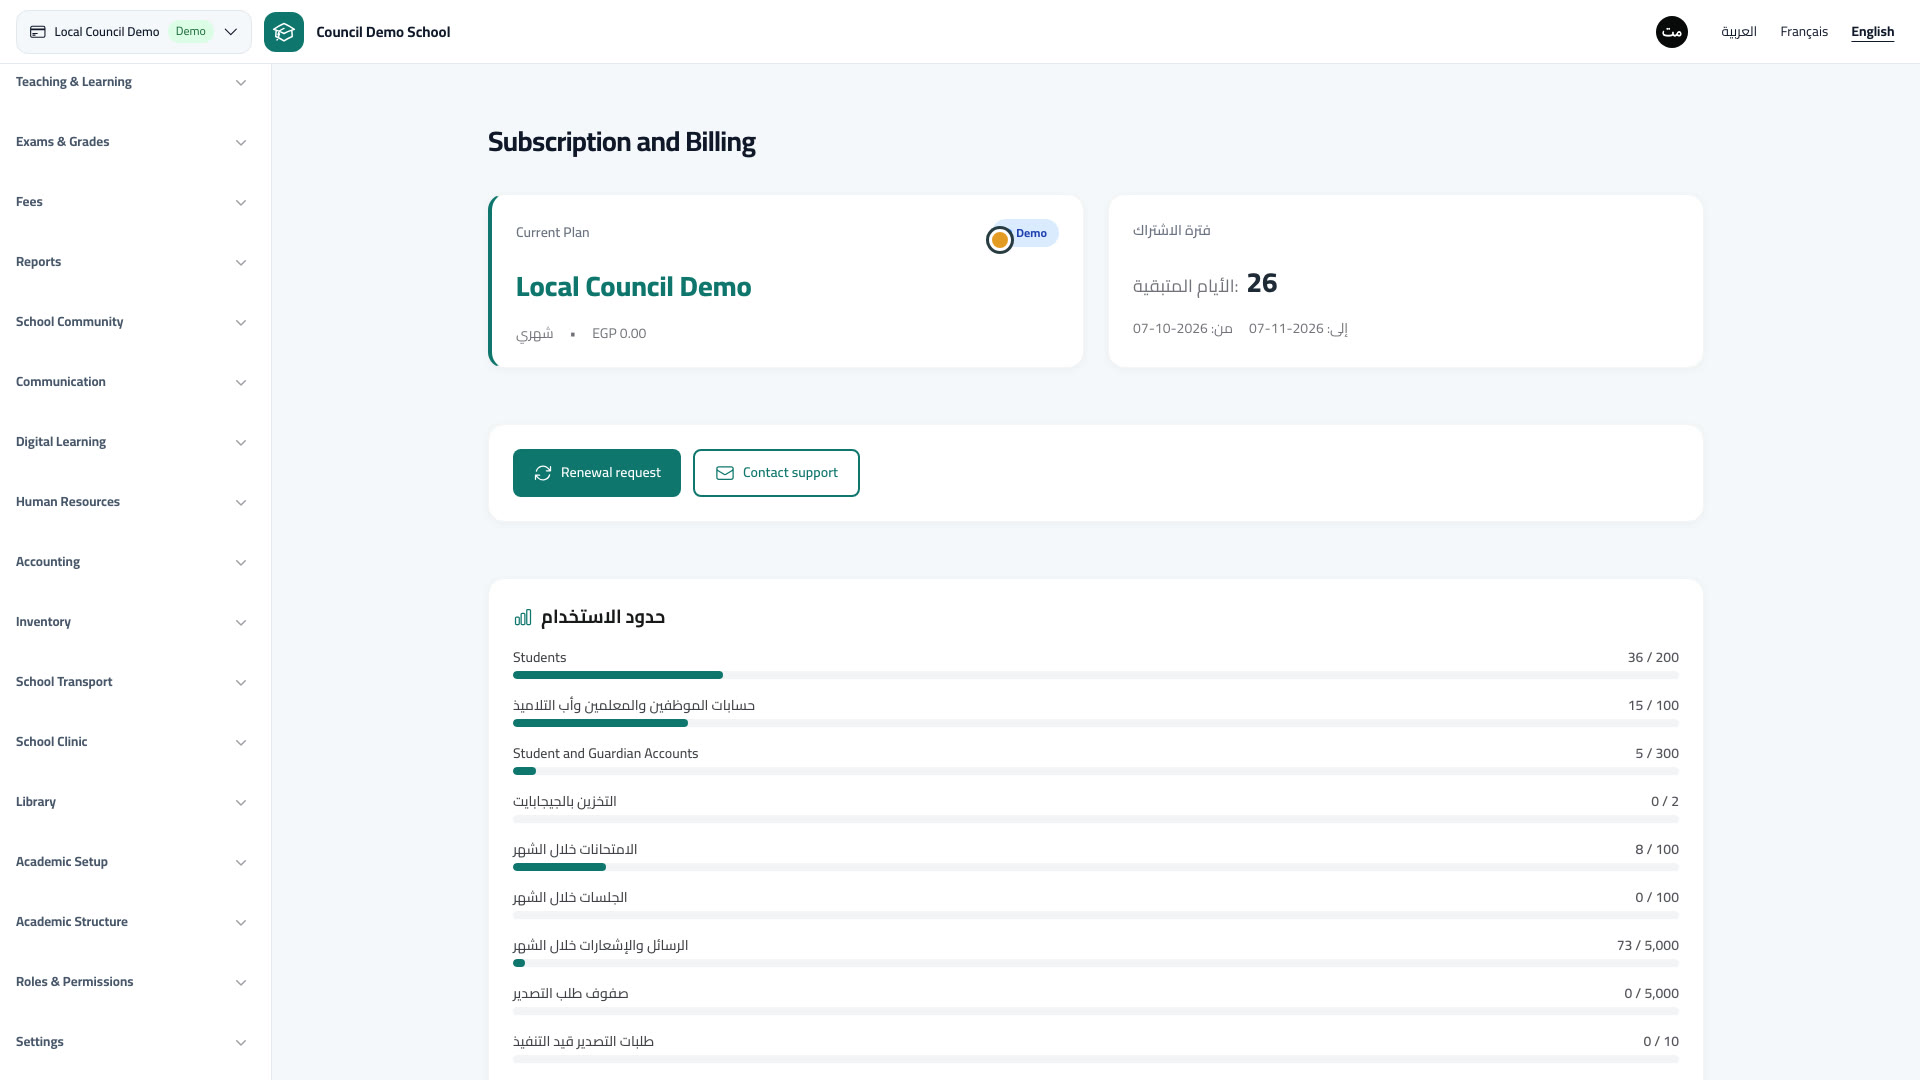Click the usage limits chart icon

(523, 617)
